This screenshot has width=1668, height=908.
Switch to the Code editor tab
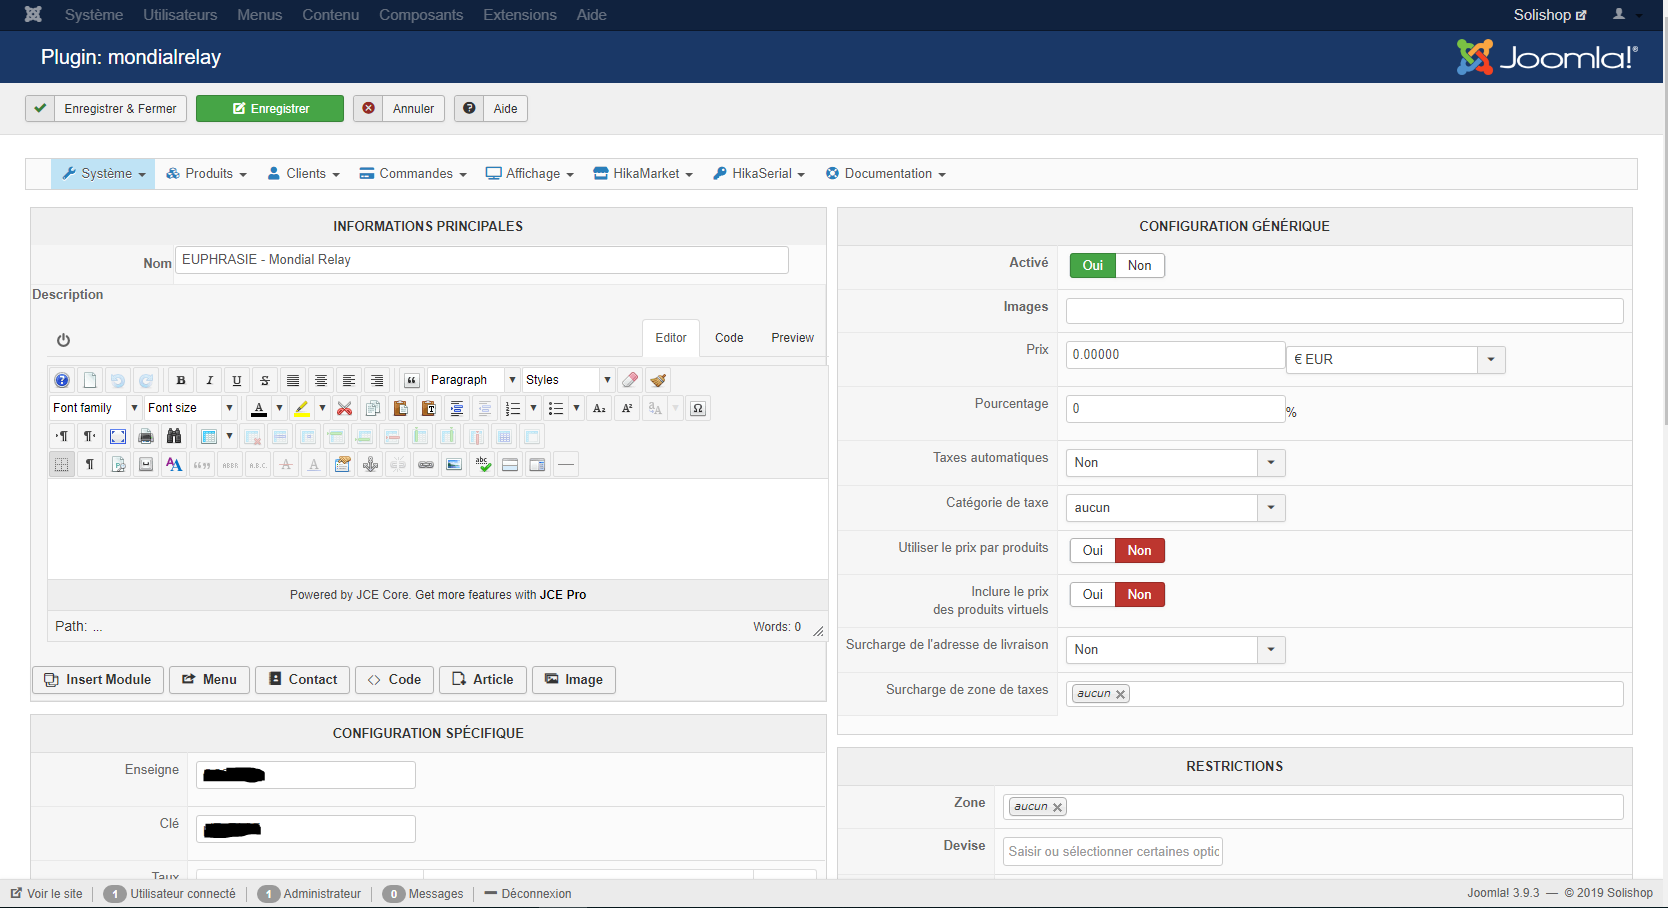728,338
